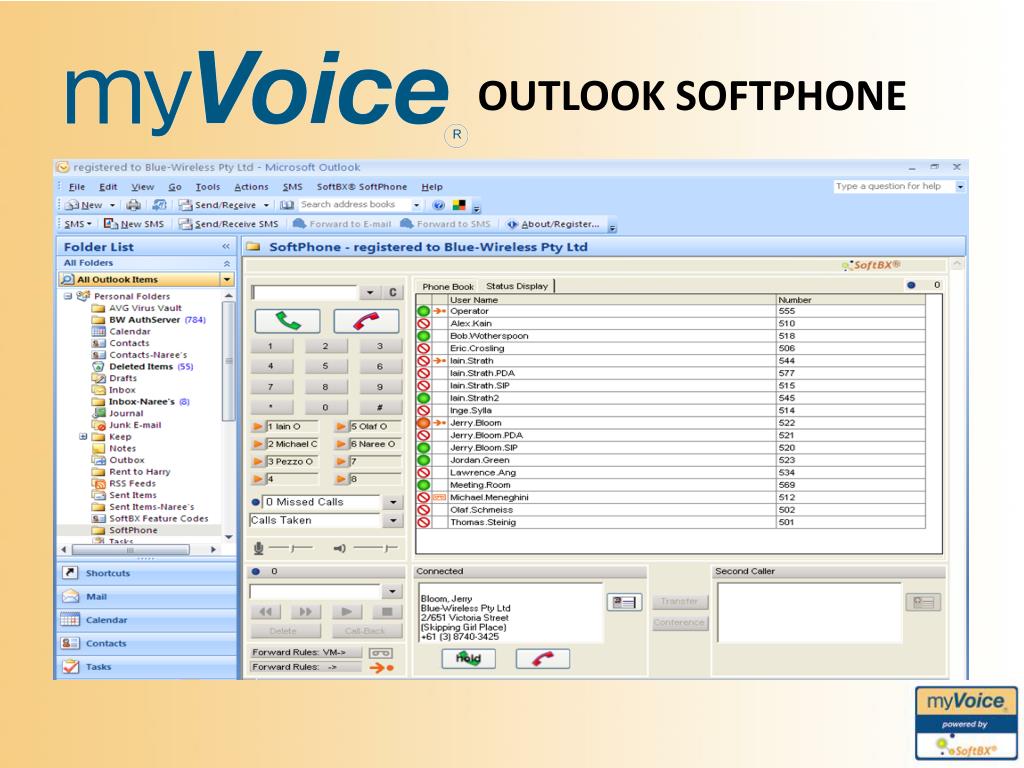Click the green status icon for Operator
This screenshot has width=1024, height=768.
(423, 312)
